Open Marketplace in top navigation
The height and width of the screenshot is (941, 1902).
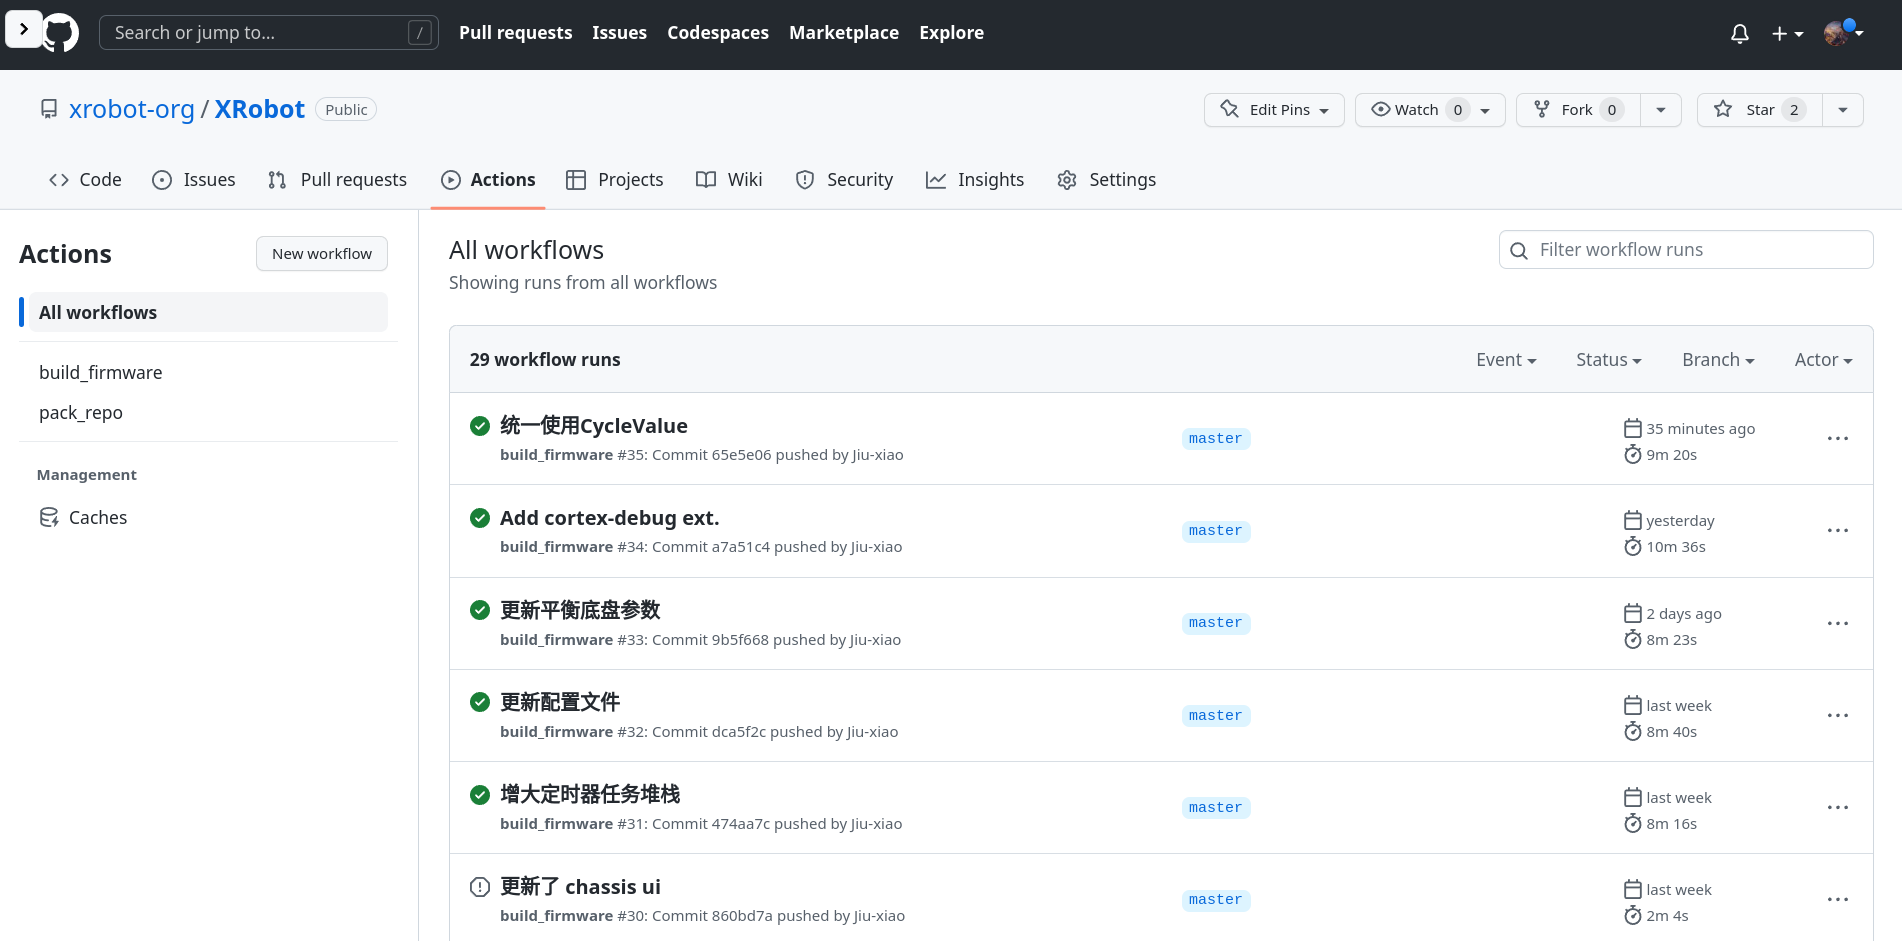[x=844, y=33]
